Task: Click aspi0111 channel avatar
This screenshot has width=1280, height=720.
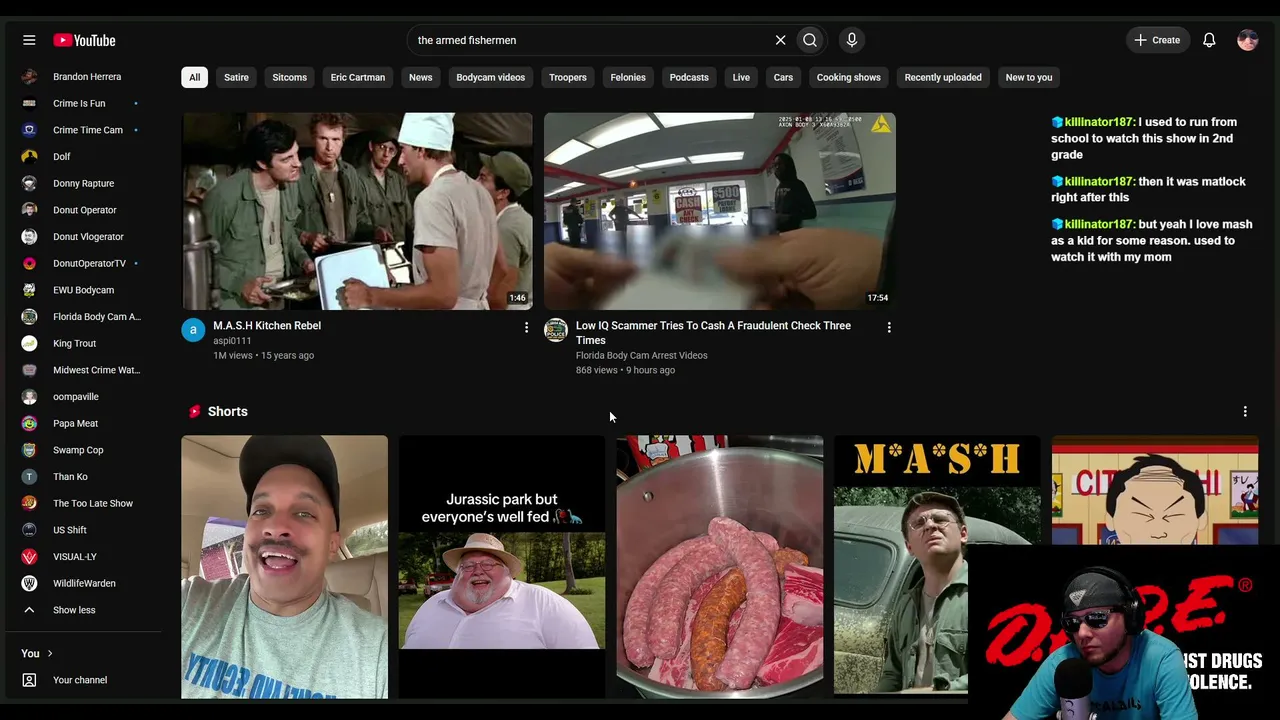Action: pos(193,330)
